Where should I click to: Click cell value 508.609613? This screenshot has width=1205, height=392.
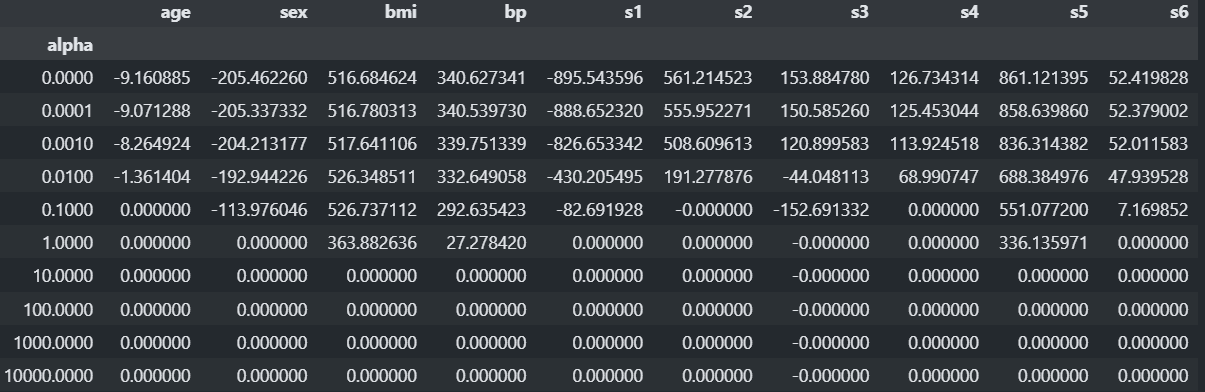coord(707,143)
